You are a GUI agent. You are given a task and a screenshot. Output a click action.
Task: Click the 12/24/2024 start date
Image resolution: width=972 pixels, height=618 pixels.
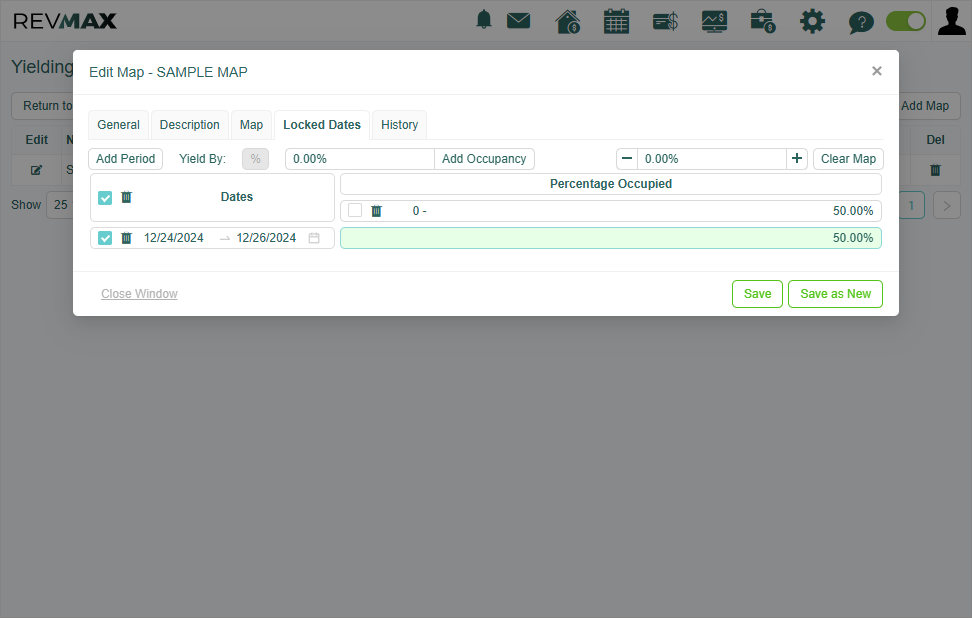tap(174, 238)
